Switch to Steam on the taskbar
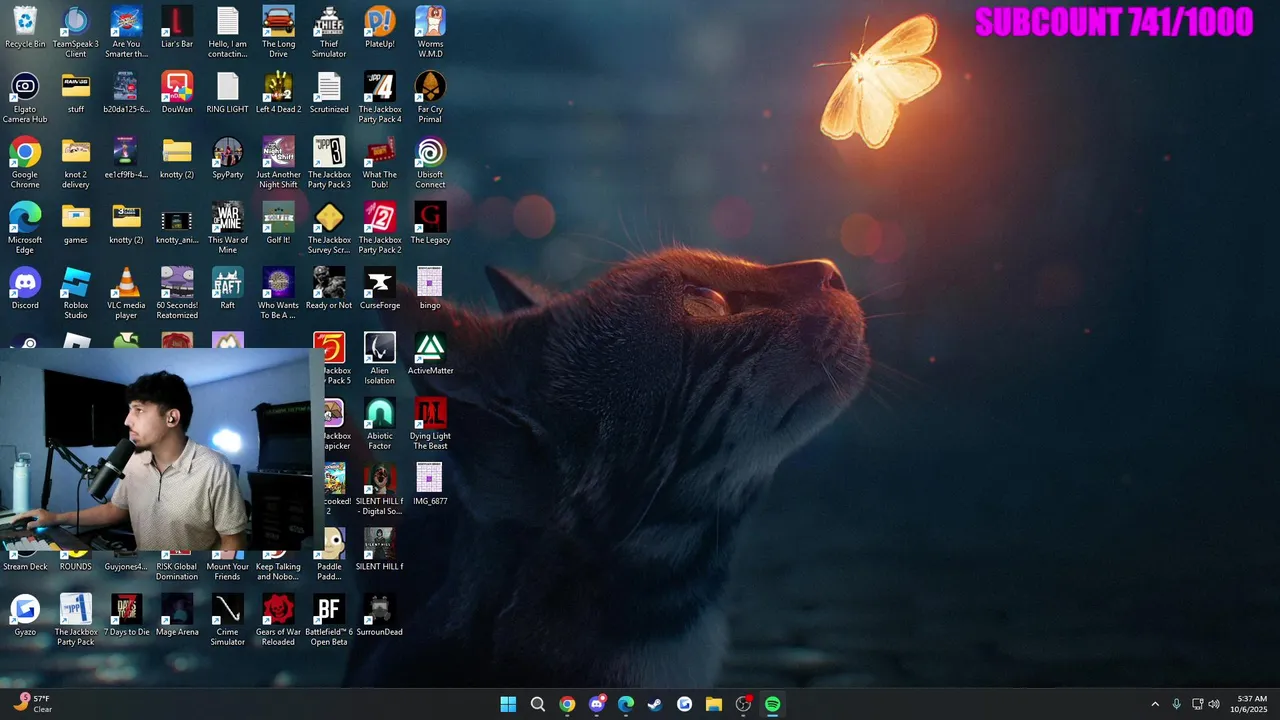 pyautogui.click(x=655, y=704)
